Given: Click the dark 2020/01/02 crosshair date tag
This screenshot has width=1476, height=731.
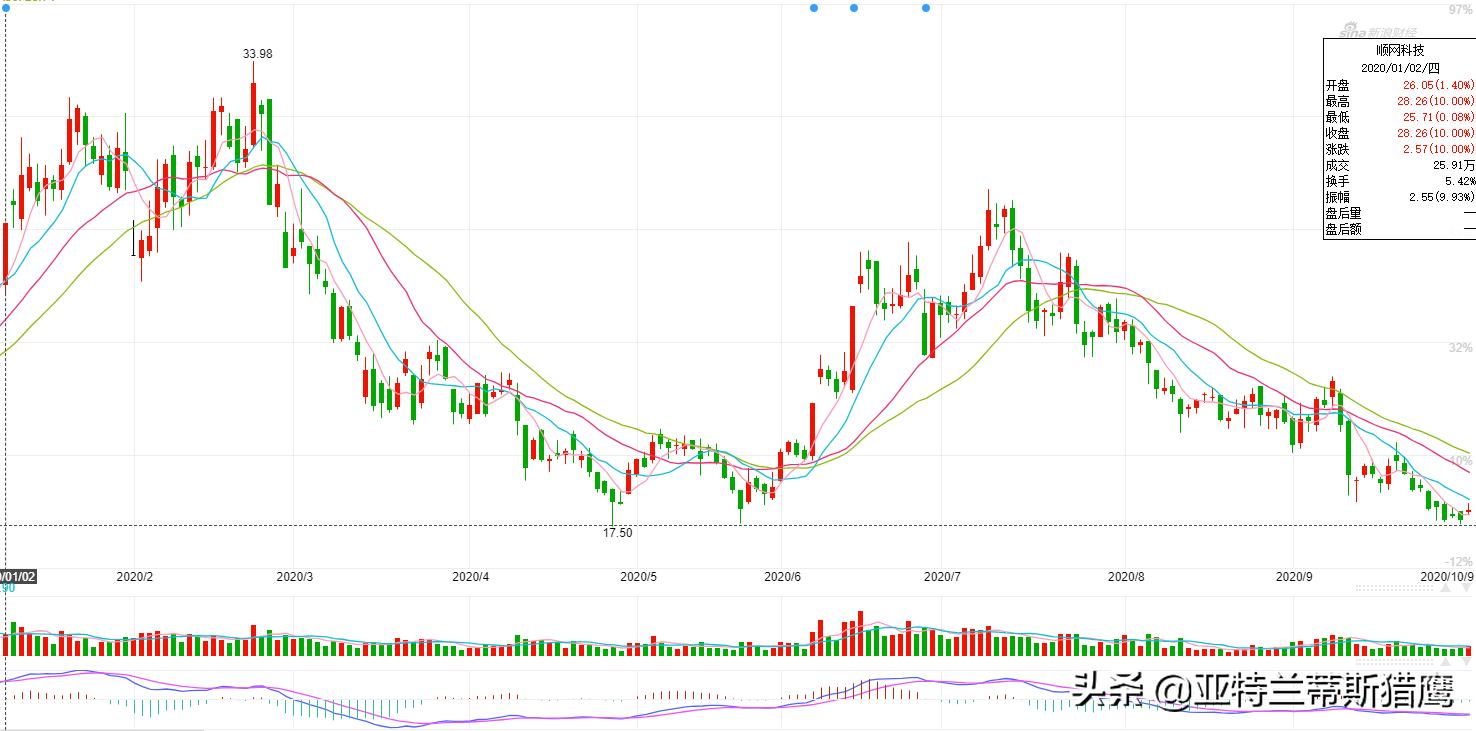Looking at the screenshot, I should pyautogui.click(x=18, y=577).
